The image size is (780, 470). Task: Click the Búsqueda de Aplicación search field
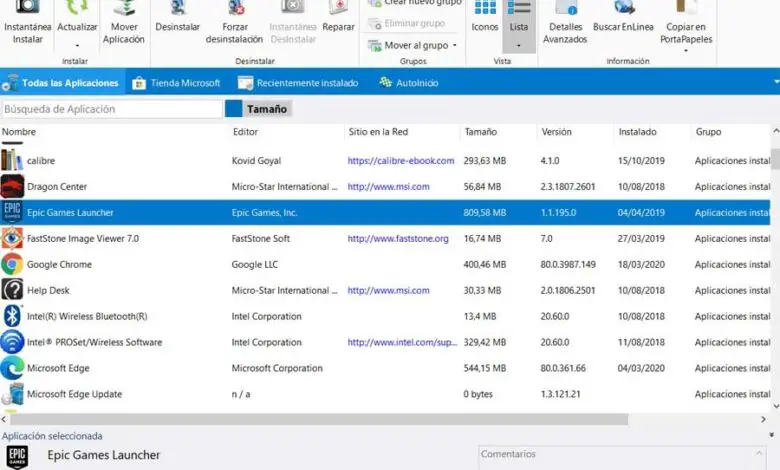click(x=111, y=109)
